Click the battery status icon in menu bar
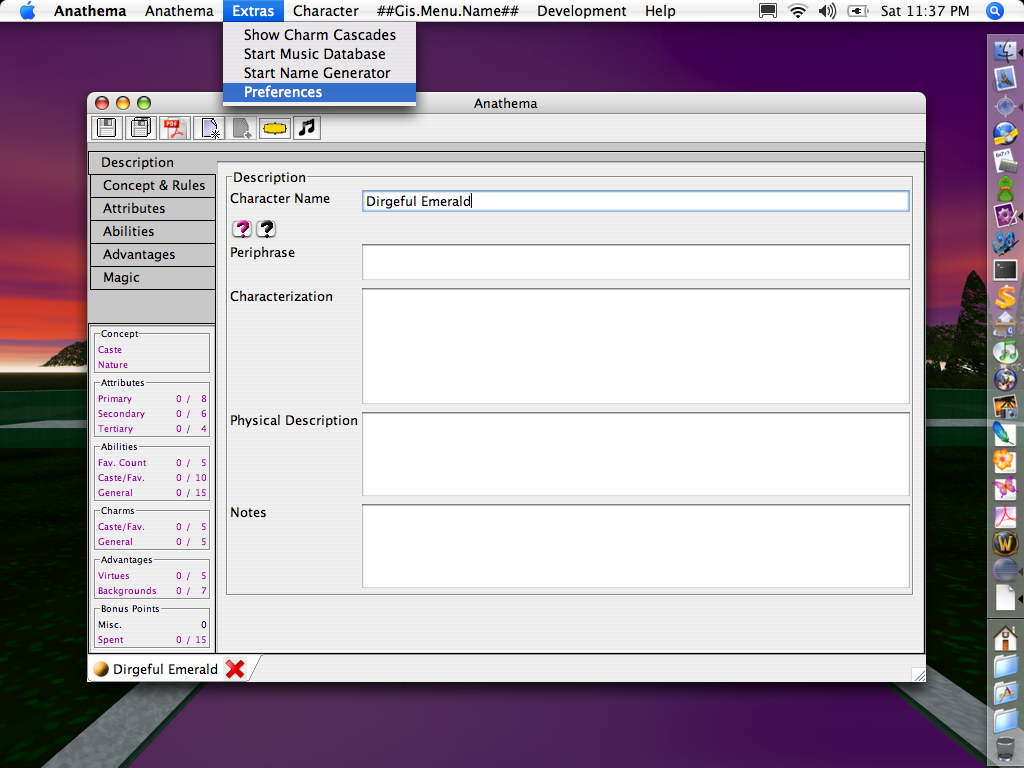Screen dimensions: 1024x768 point(857,11)
